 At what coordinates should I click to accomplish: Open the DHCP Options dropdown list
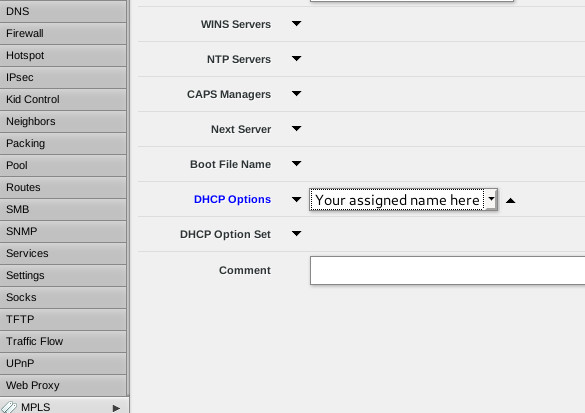point(491,200)
